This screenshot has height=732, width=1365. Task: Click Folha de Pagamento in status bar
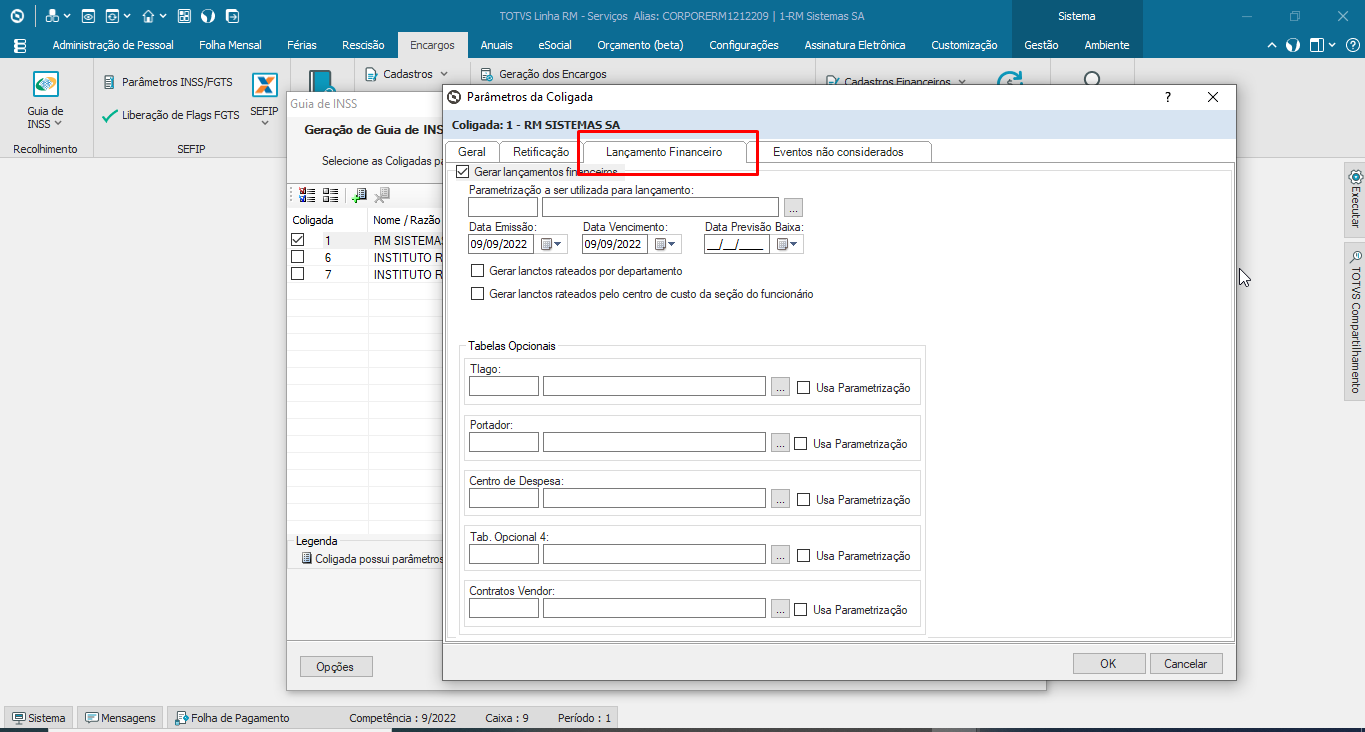point(233,717)
